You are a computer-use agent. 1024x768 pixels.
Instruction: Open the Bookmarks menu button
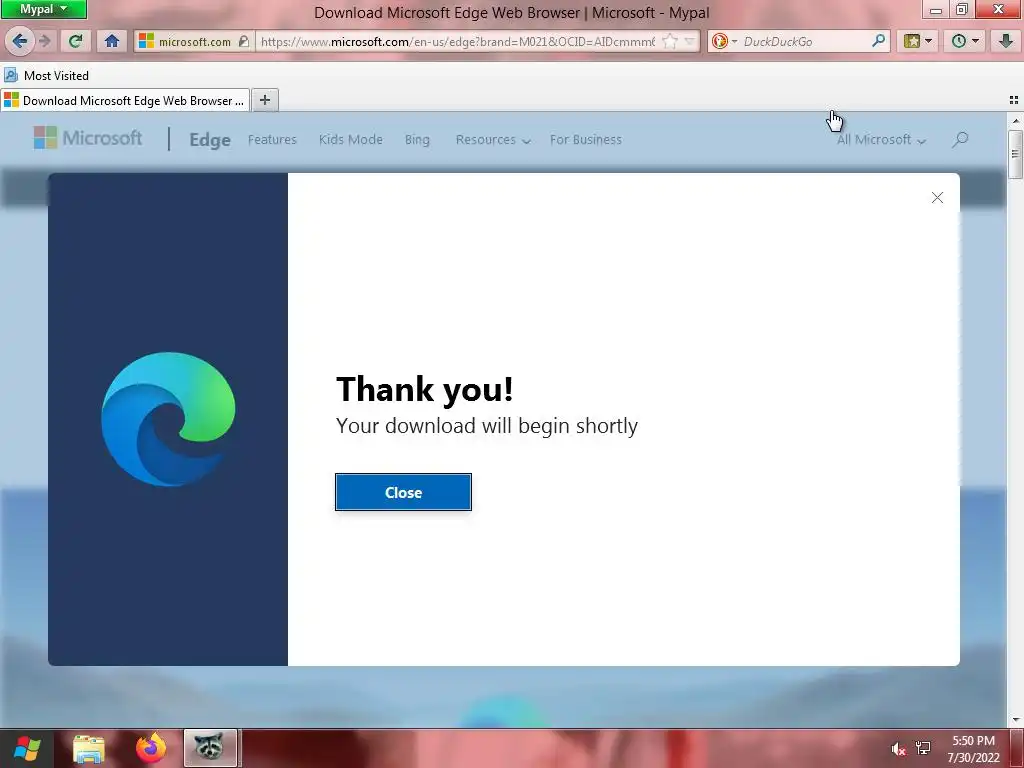pos(918,41)
